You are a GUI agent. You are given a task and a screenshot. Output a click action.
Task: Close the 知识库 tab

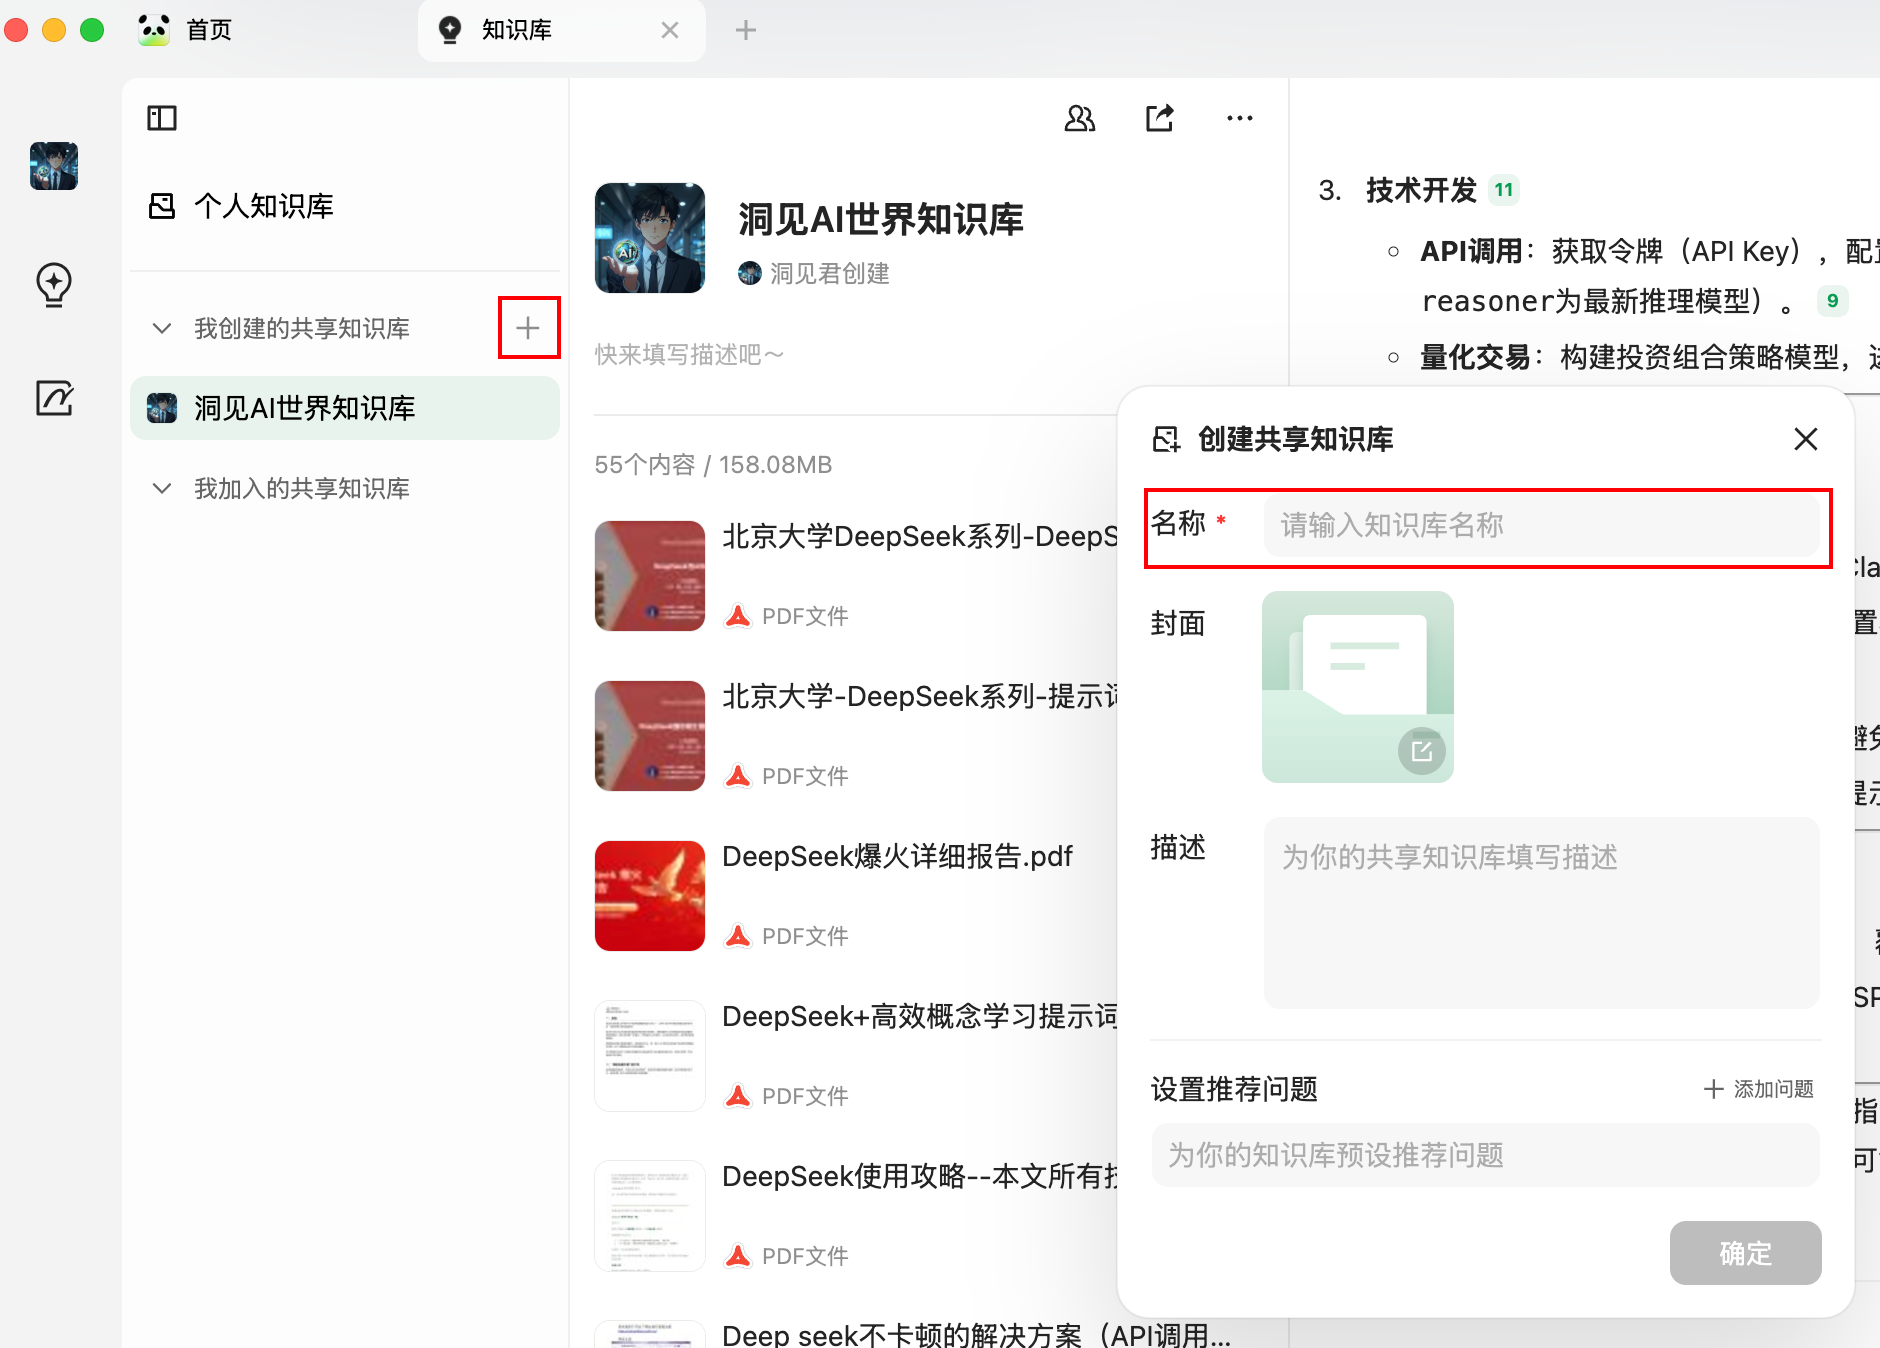[x=670, y=30]
